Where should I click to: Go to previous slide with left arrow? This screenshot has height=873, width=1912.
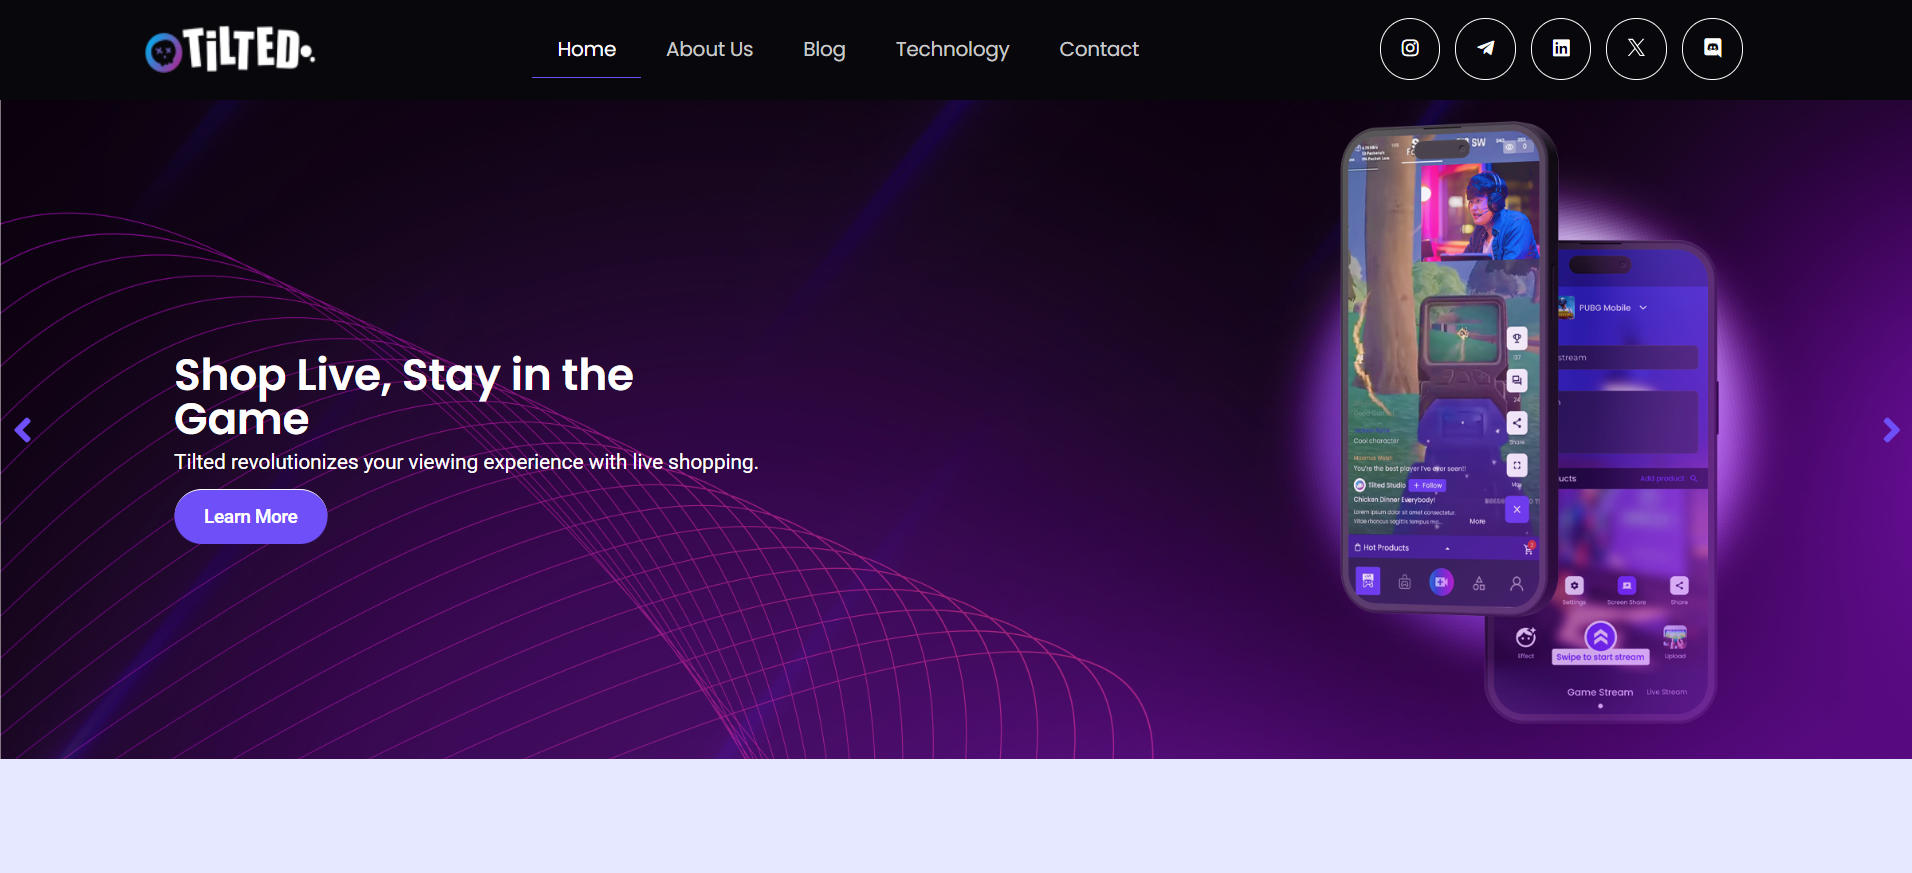[23, 430]
